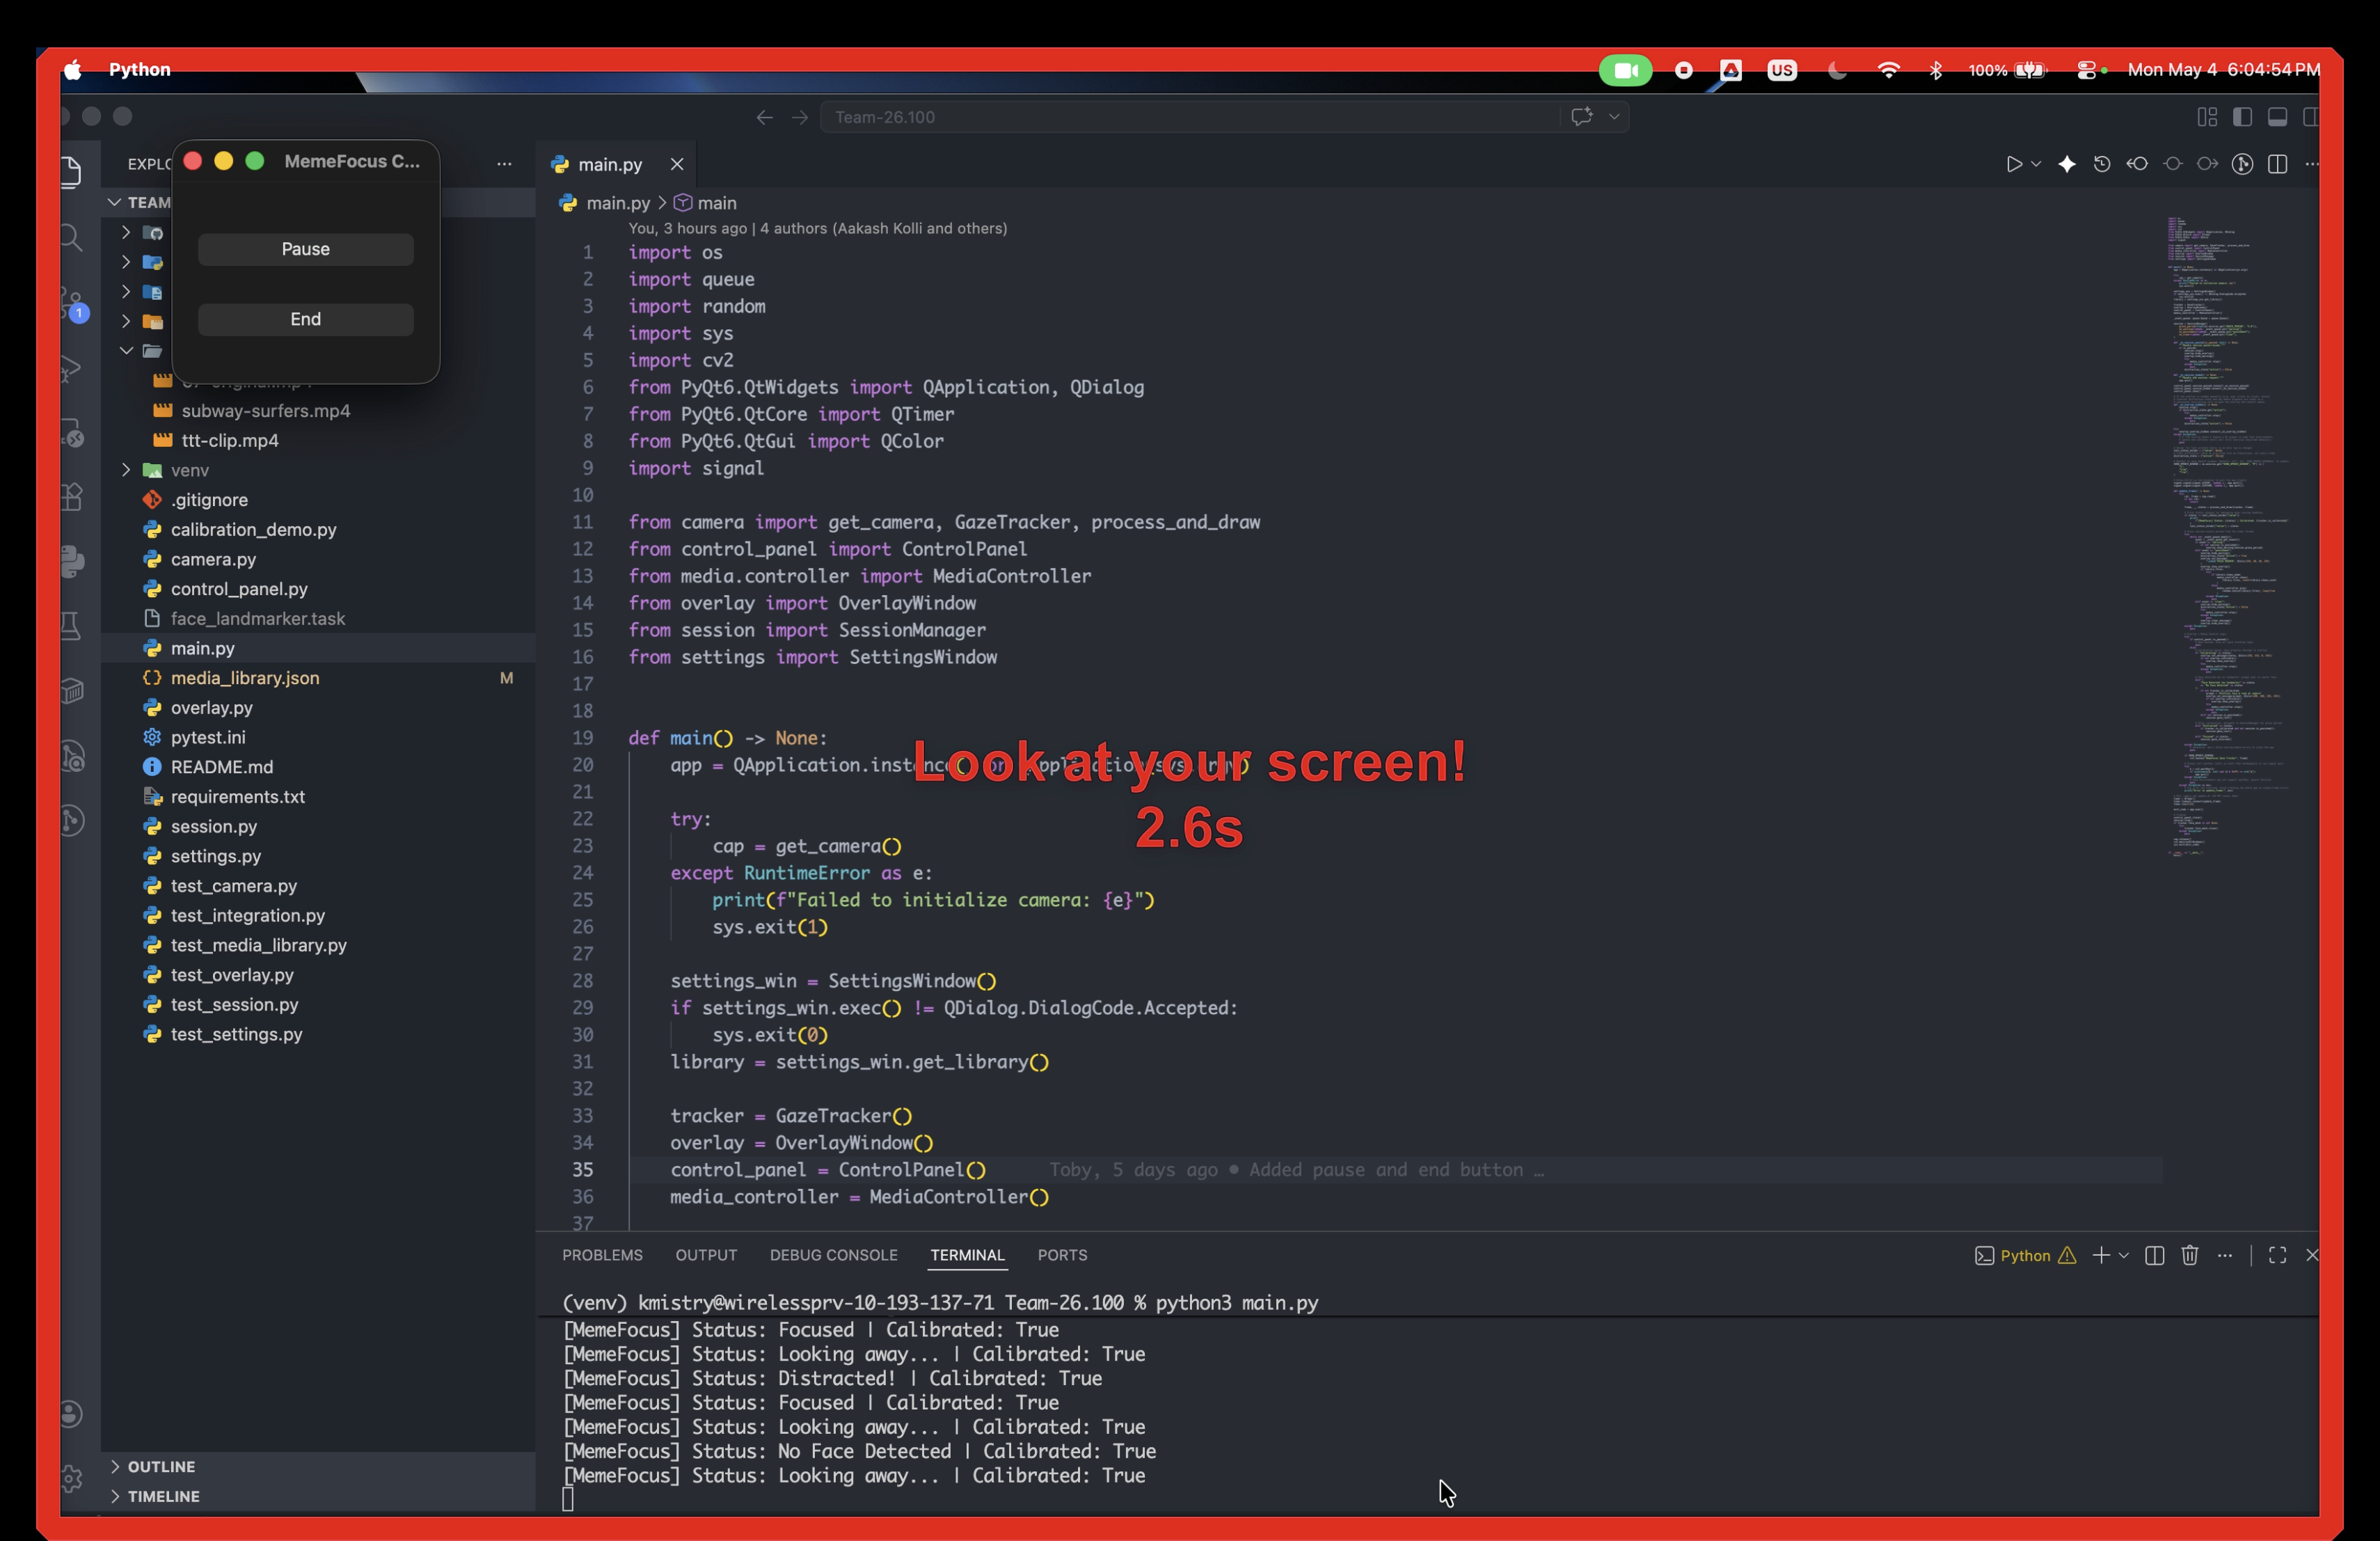
Task: Open Explorer views ellipsis menu
Action: (x=504, y=164)
